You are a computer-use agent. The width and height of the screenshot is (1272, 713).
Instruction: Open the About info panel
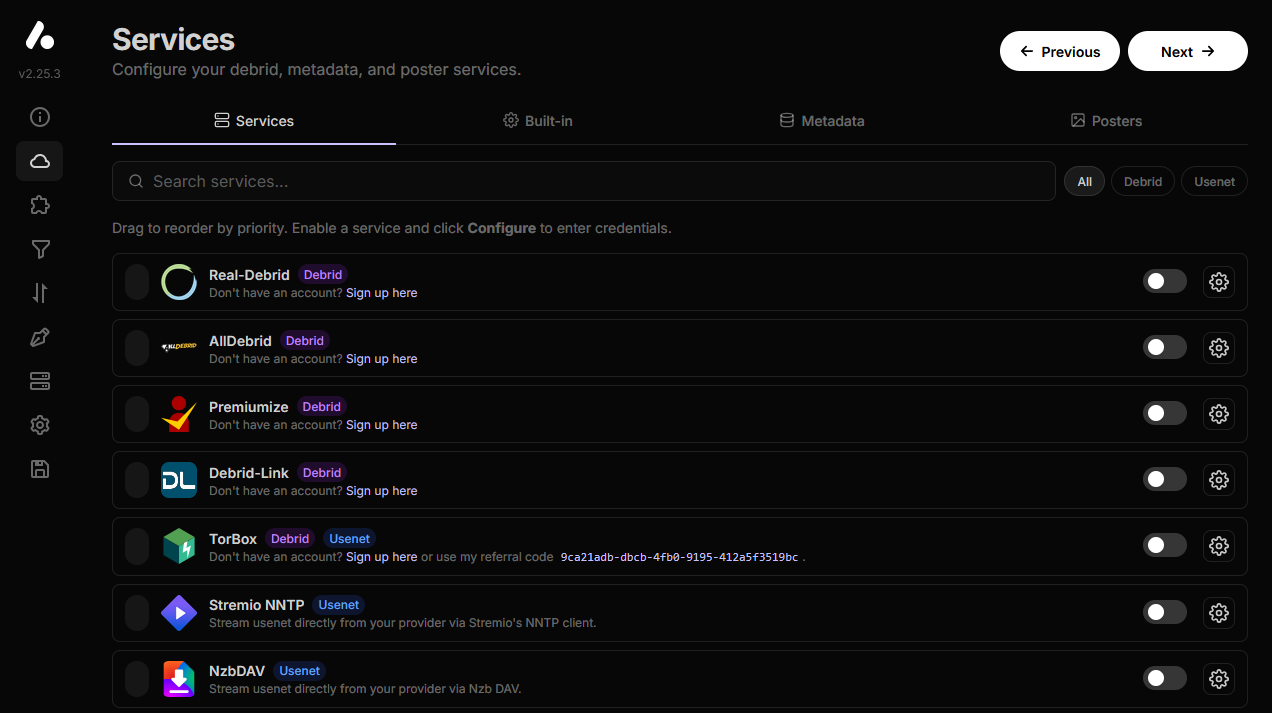pyautogui.click(x=39, y=117)
